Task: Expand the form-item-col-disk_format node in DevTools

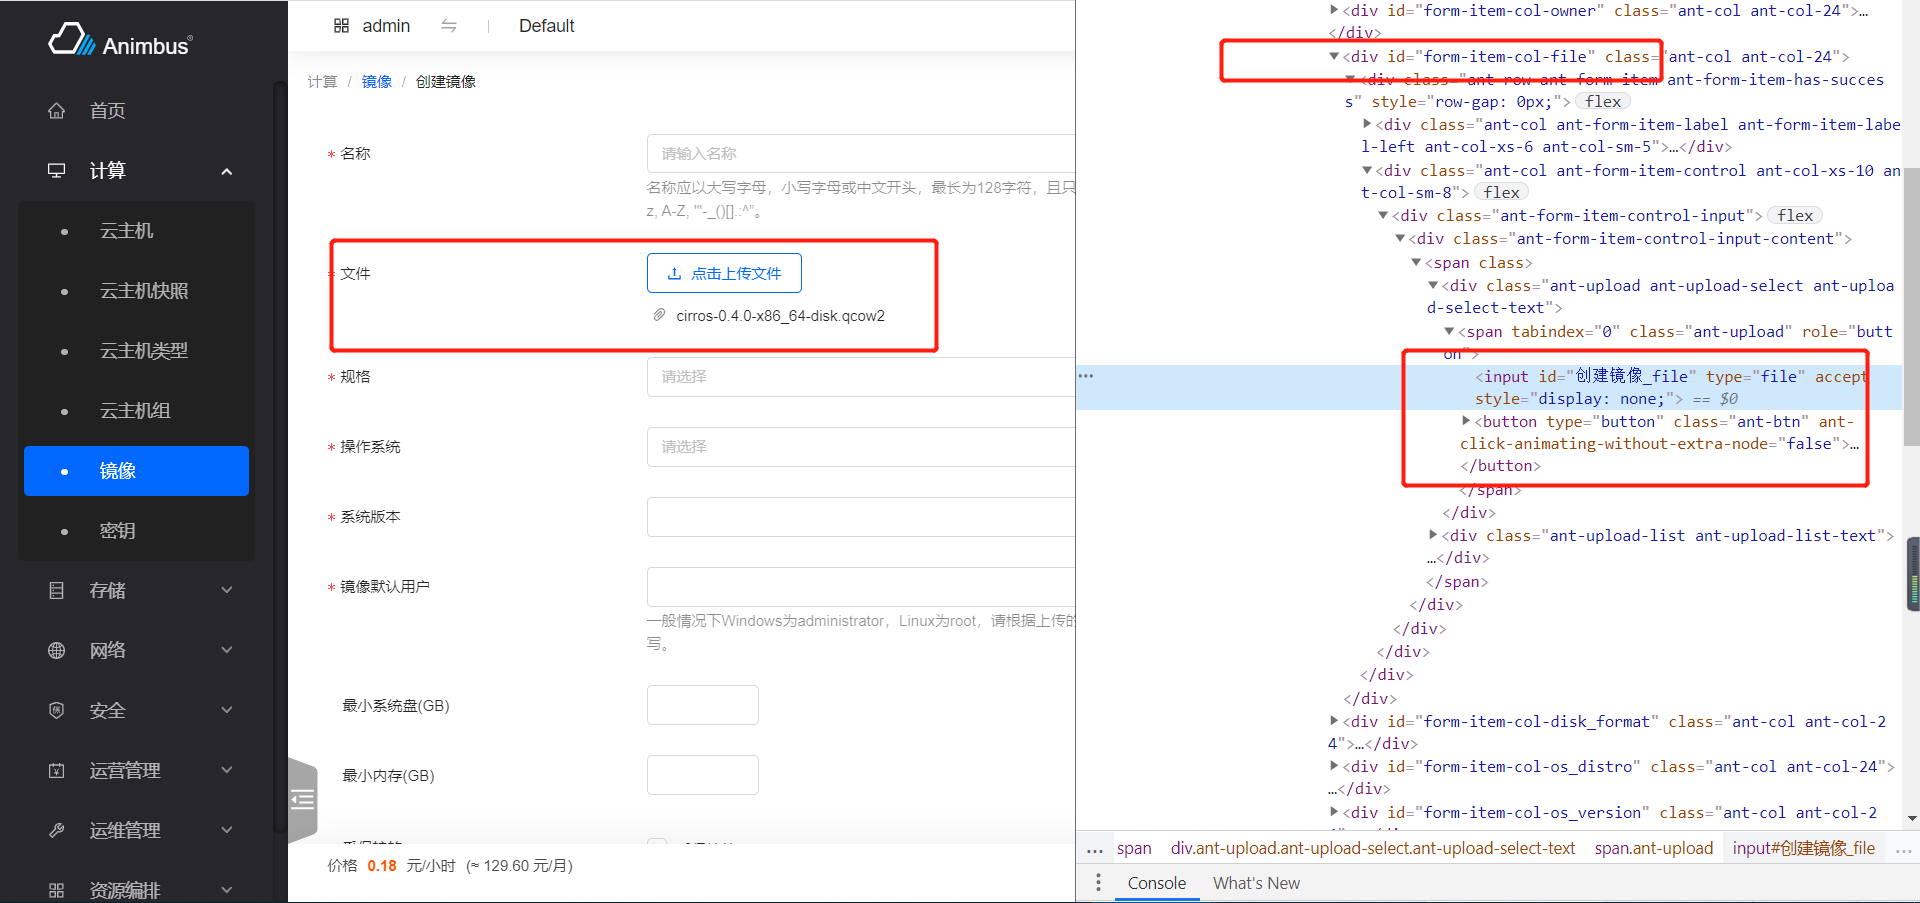Action: click(x=1335, y=721)
